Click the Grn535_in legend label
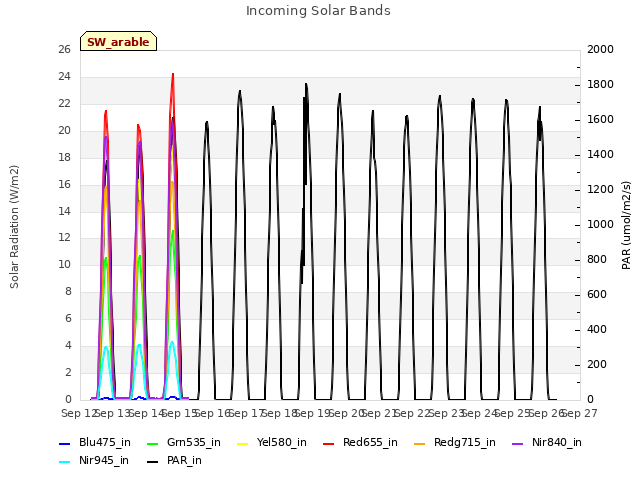Image resolution: width=640 pixels, height=480 pixels. click(193, 442)
